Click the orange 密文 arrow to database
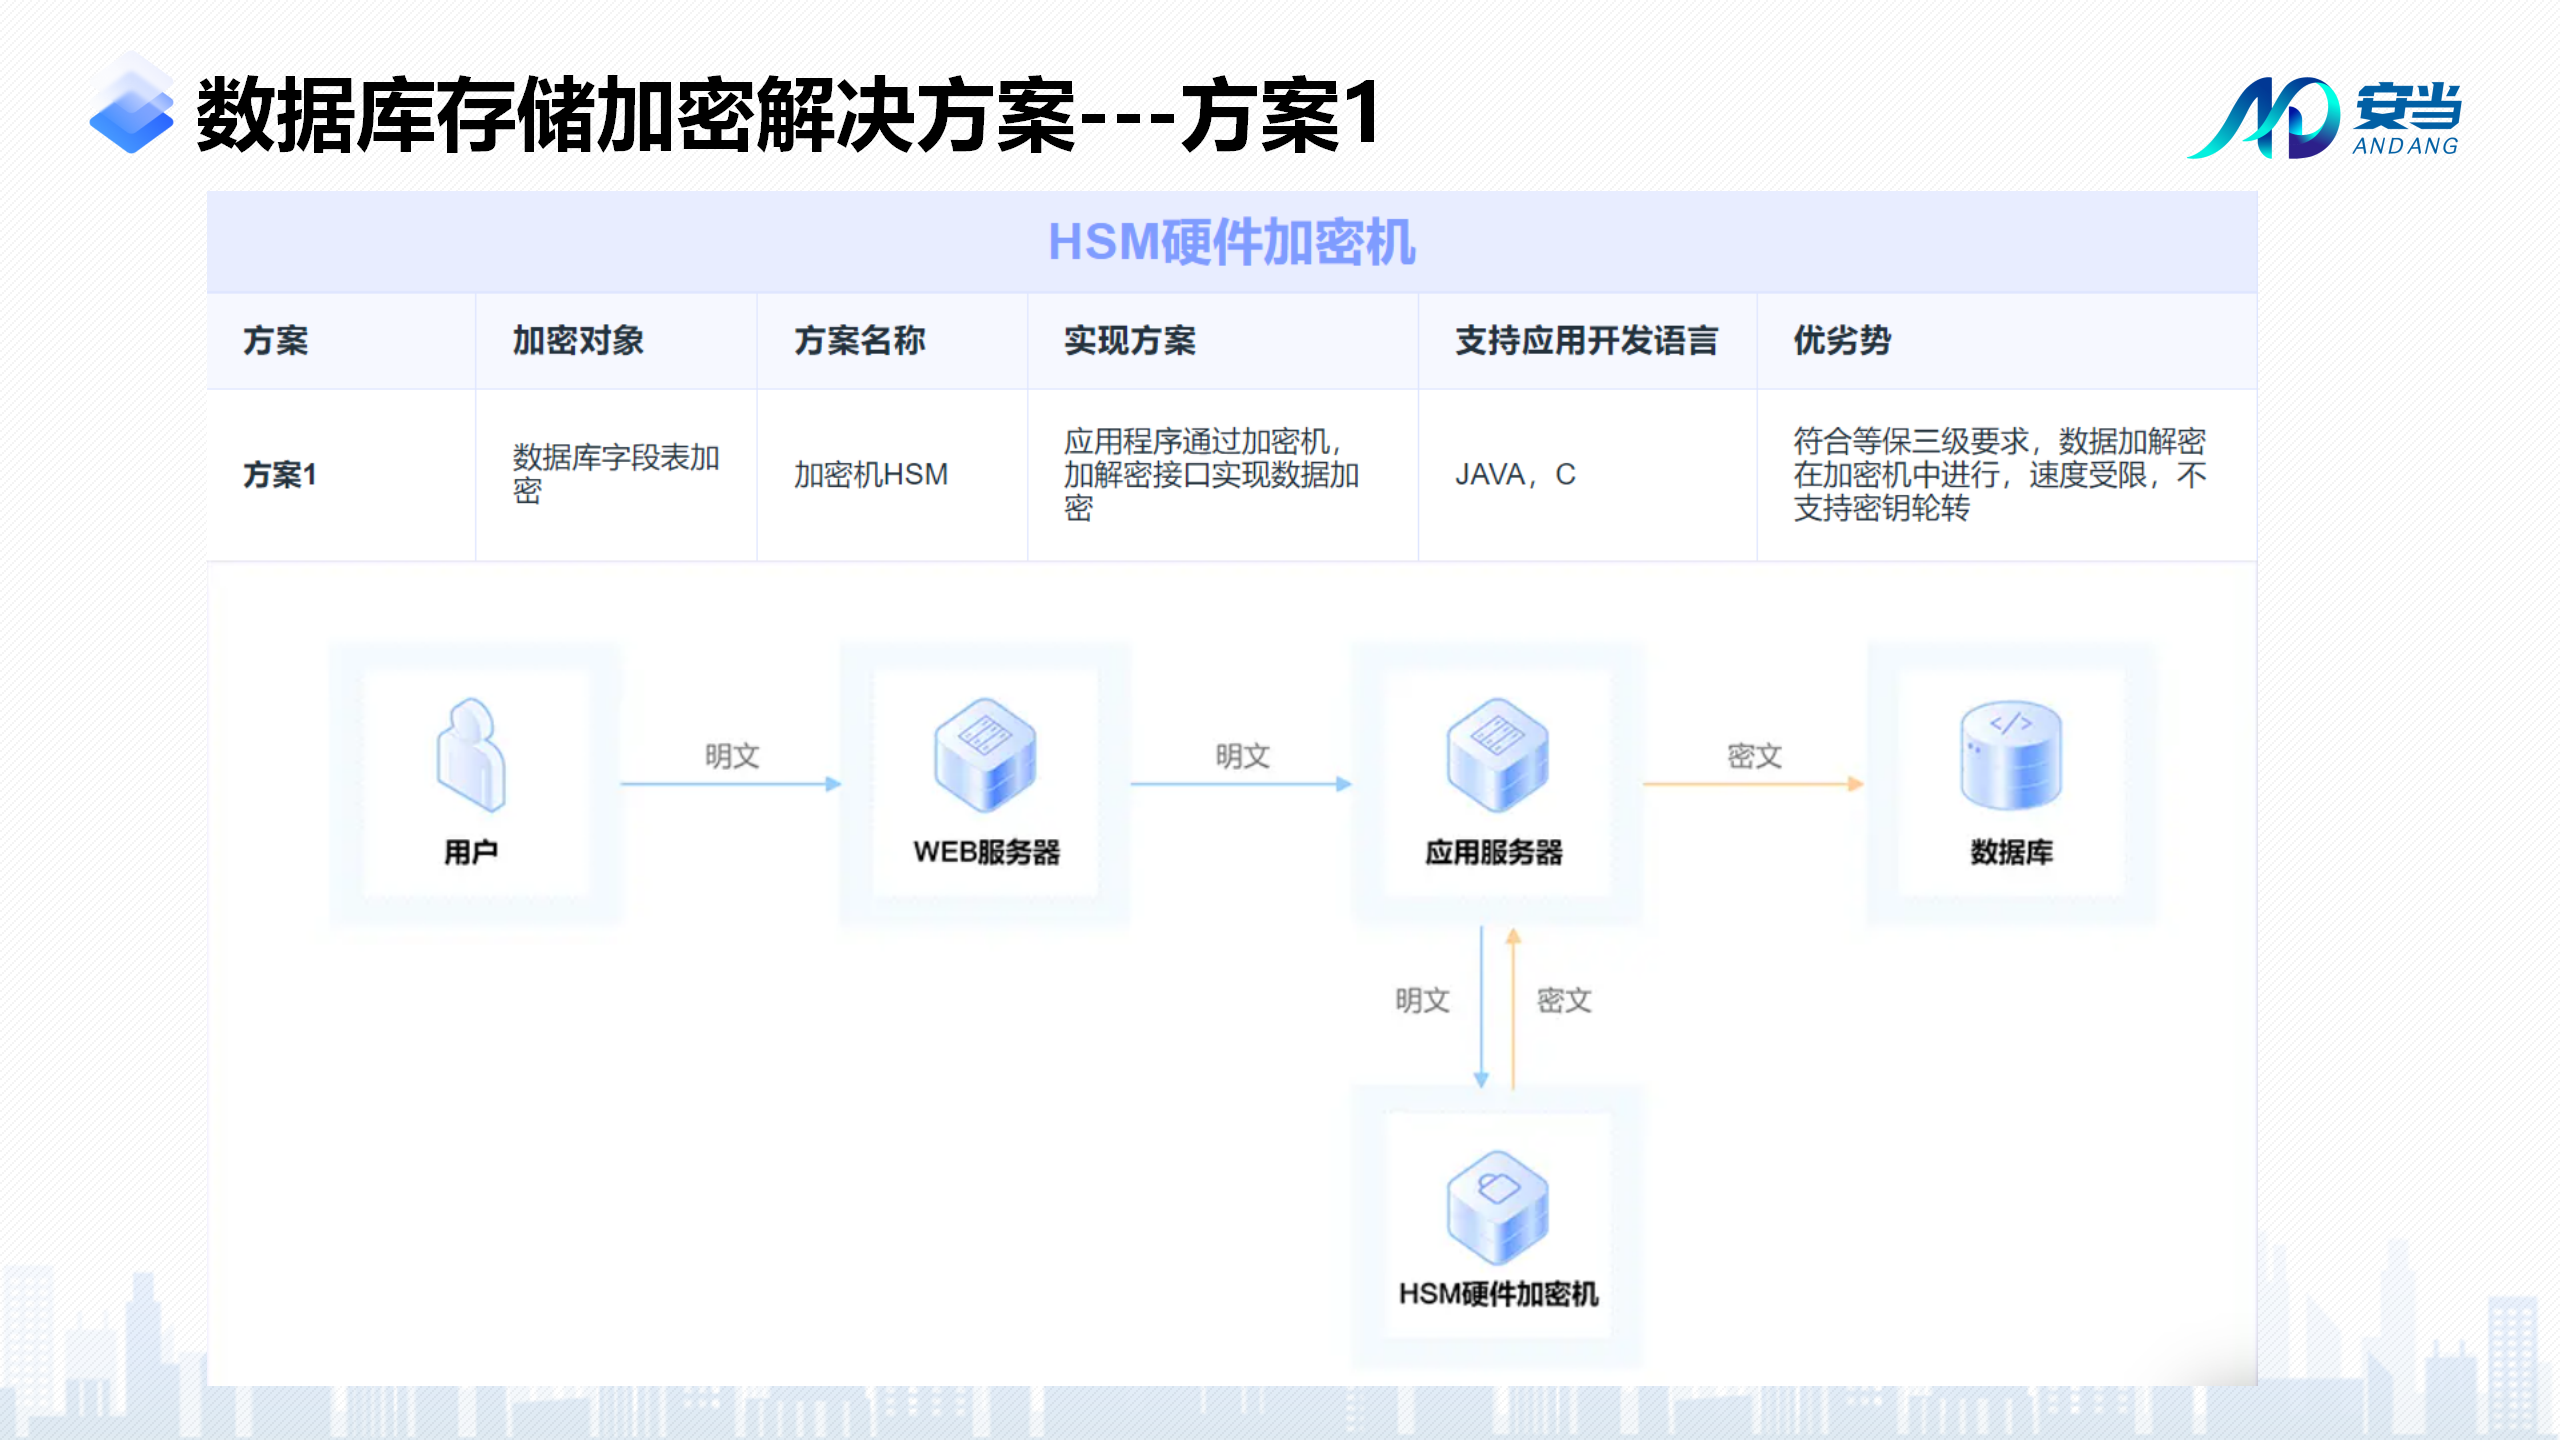 (1753, 784)
